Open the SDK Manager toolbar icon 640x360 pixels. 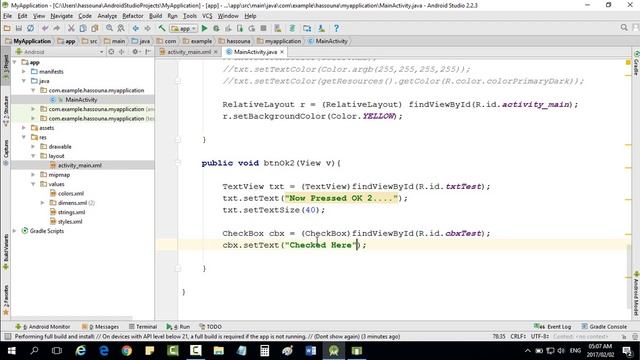tap(322, 28)
